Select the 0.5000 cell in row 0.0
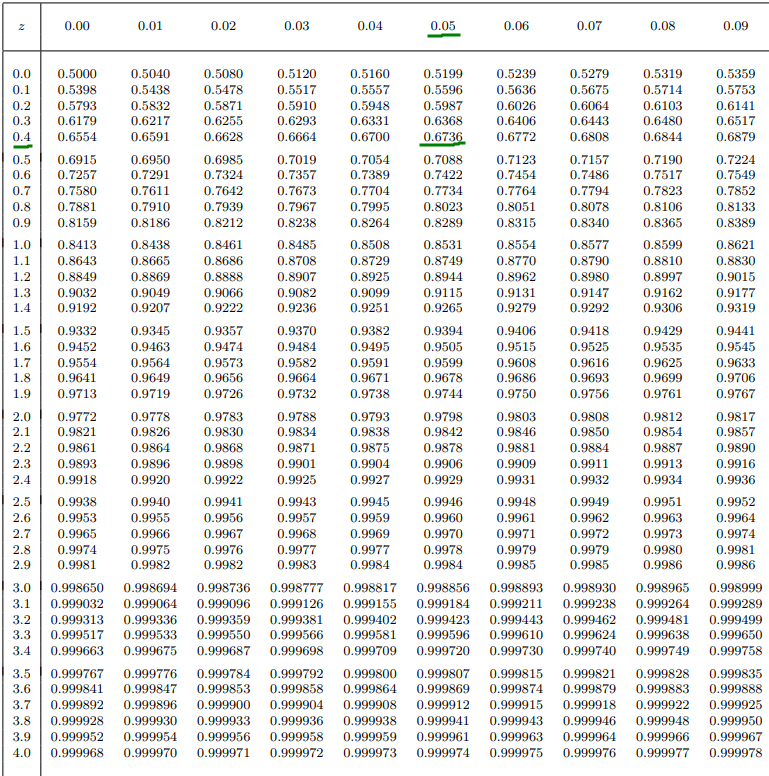The height and width of the screenshot is (776, 769). [x=77, y=74]
